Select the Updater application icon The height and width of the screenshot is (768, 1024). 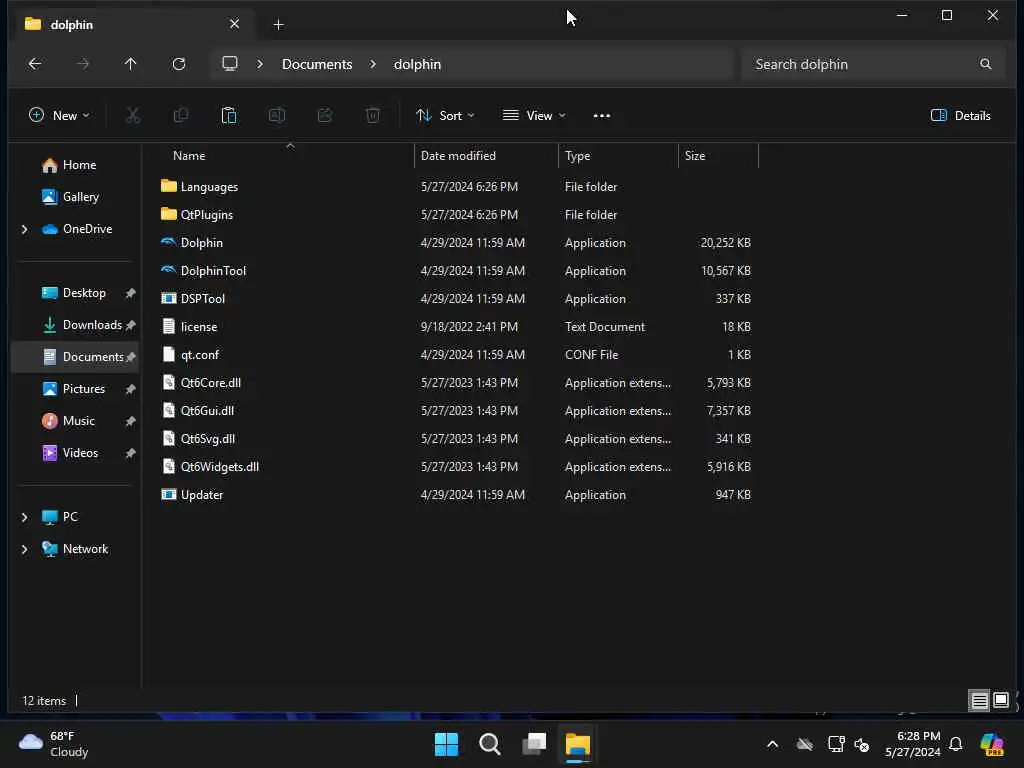[x=168, y=494]
